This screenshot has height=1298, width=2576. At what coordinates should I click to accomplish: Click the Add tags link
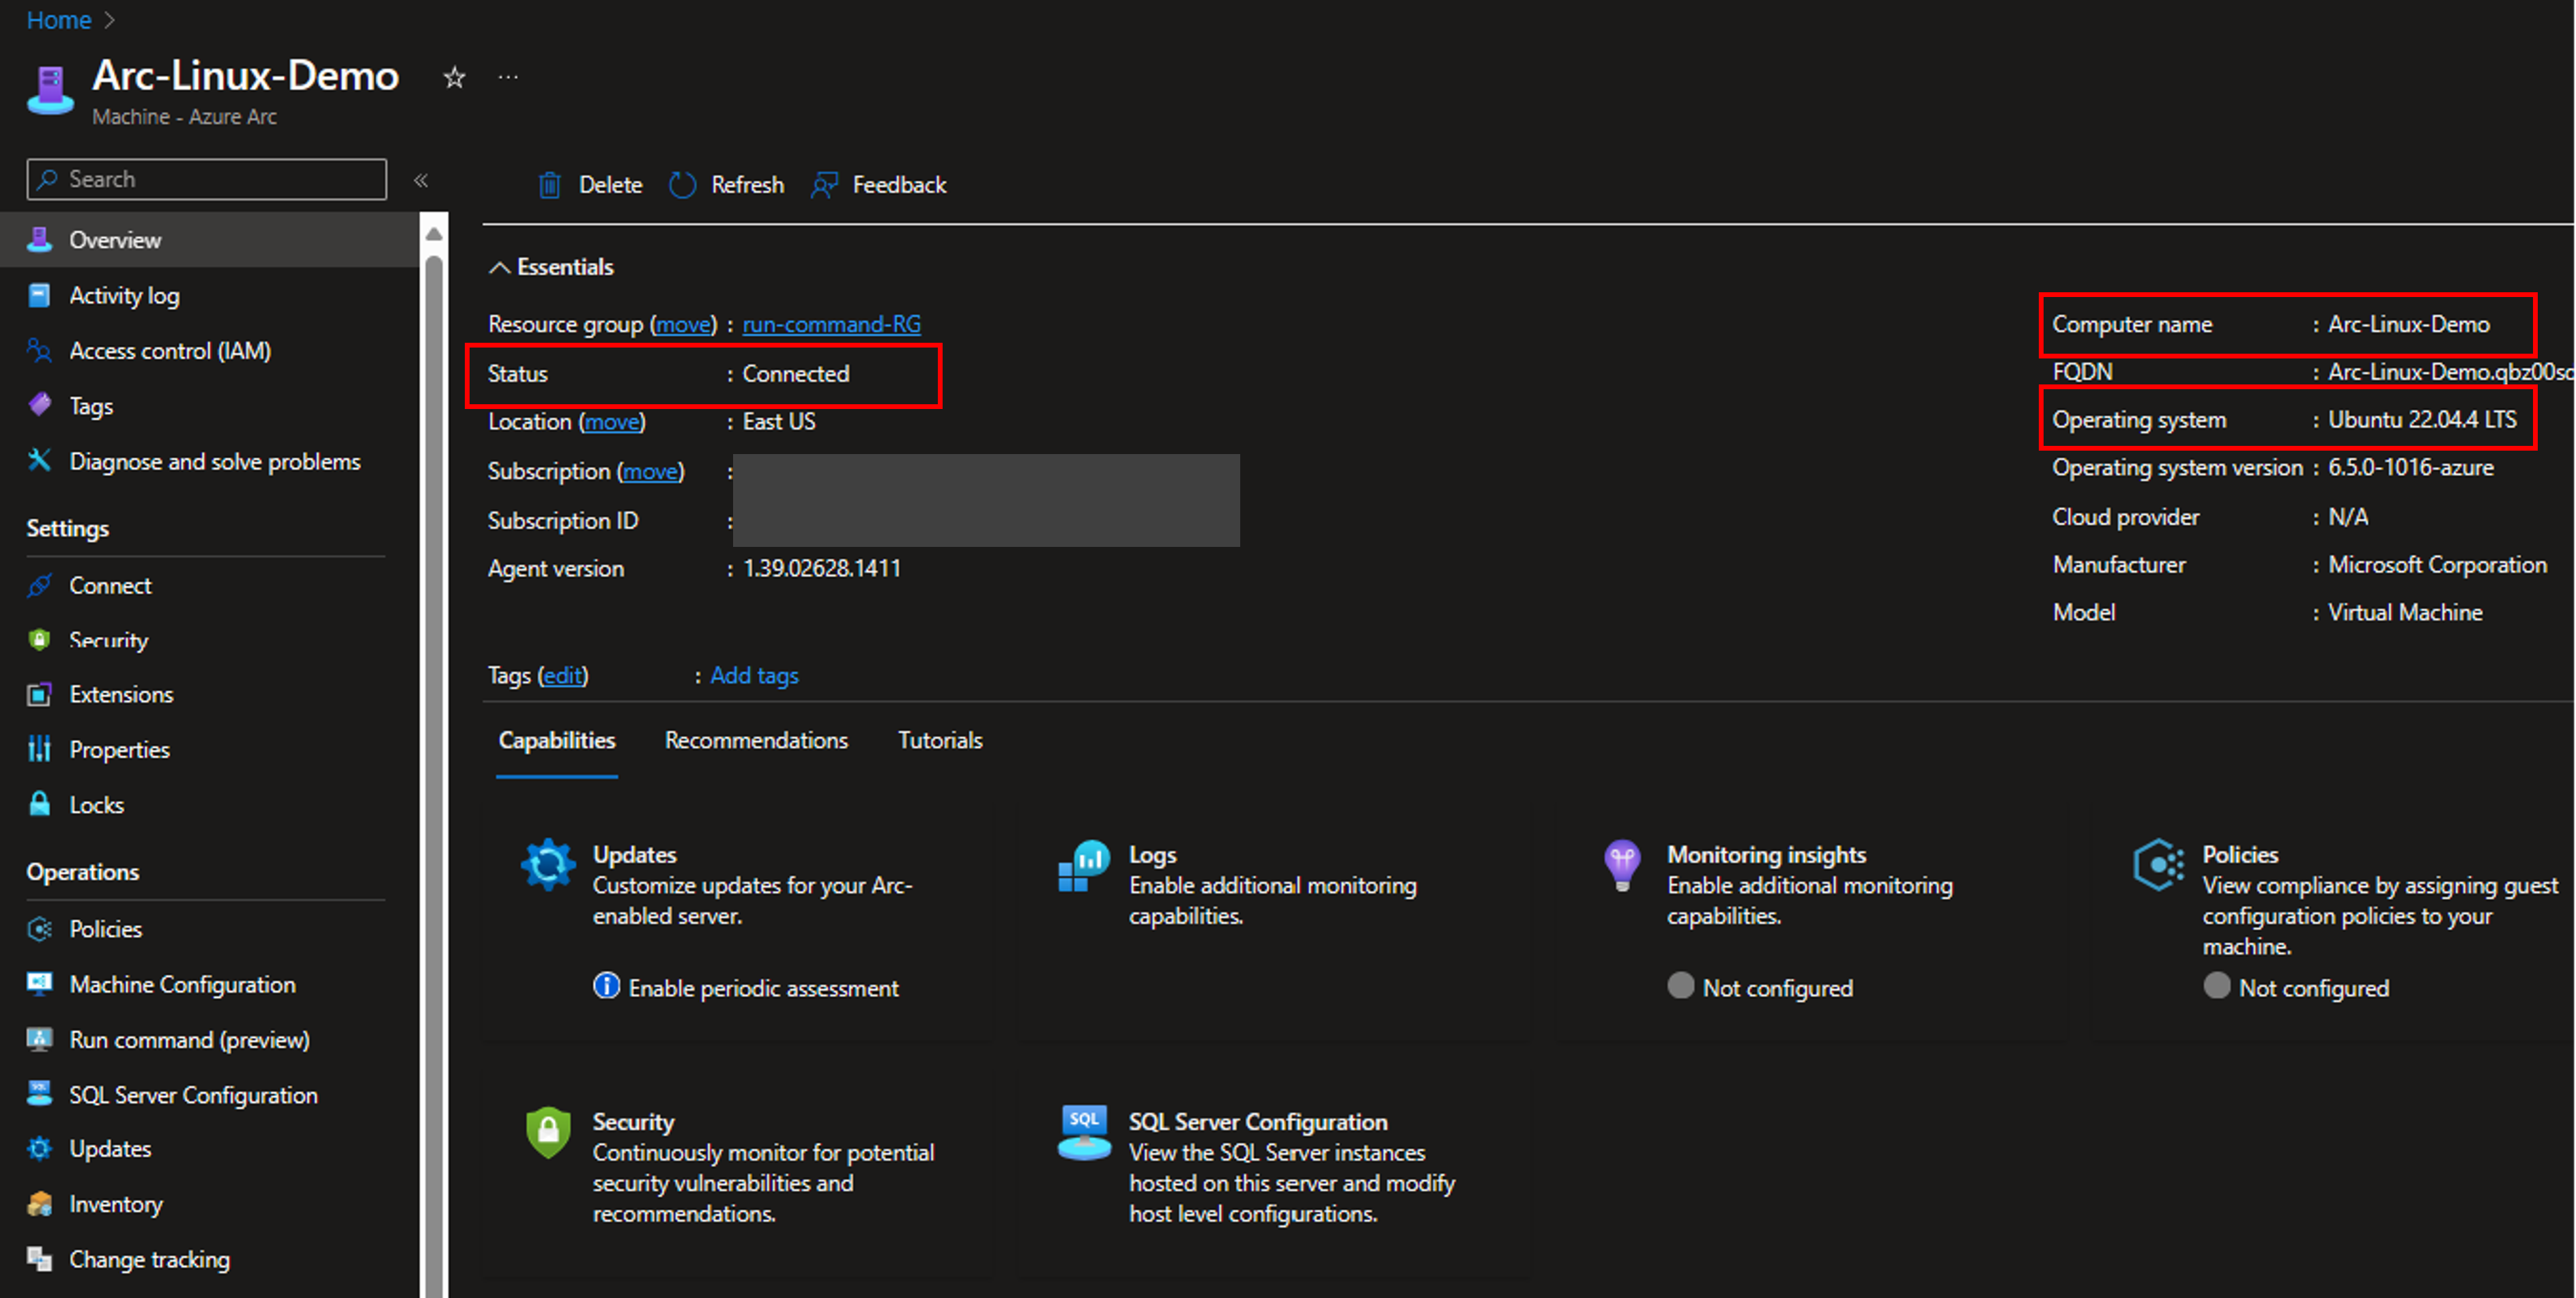[x=754, y=675]
